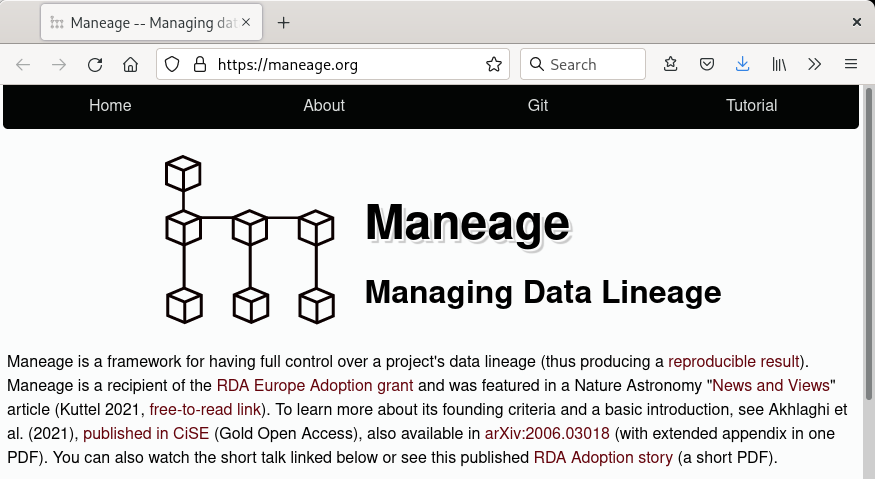Open the bookmarks star-tray toolbar menu
Image resolution: width=875 pixels, height=479 pixels.
tap(671, 64)
